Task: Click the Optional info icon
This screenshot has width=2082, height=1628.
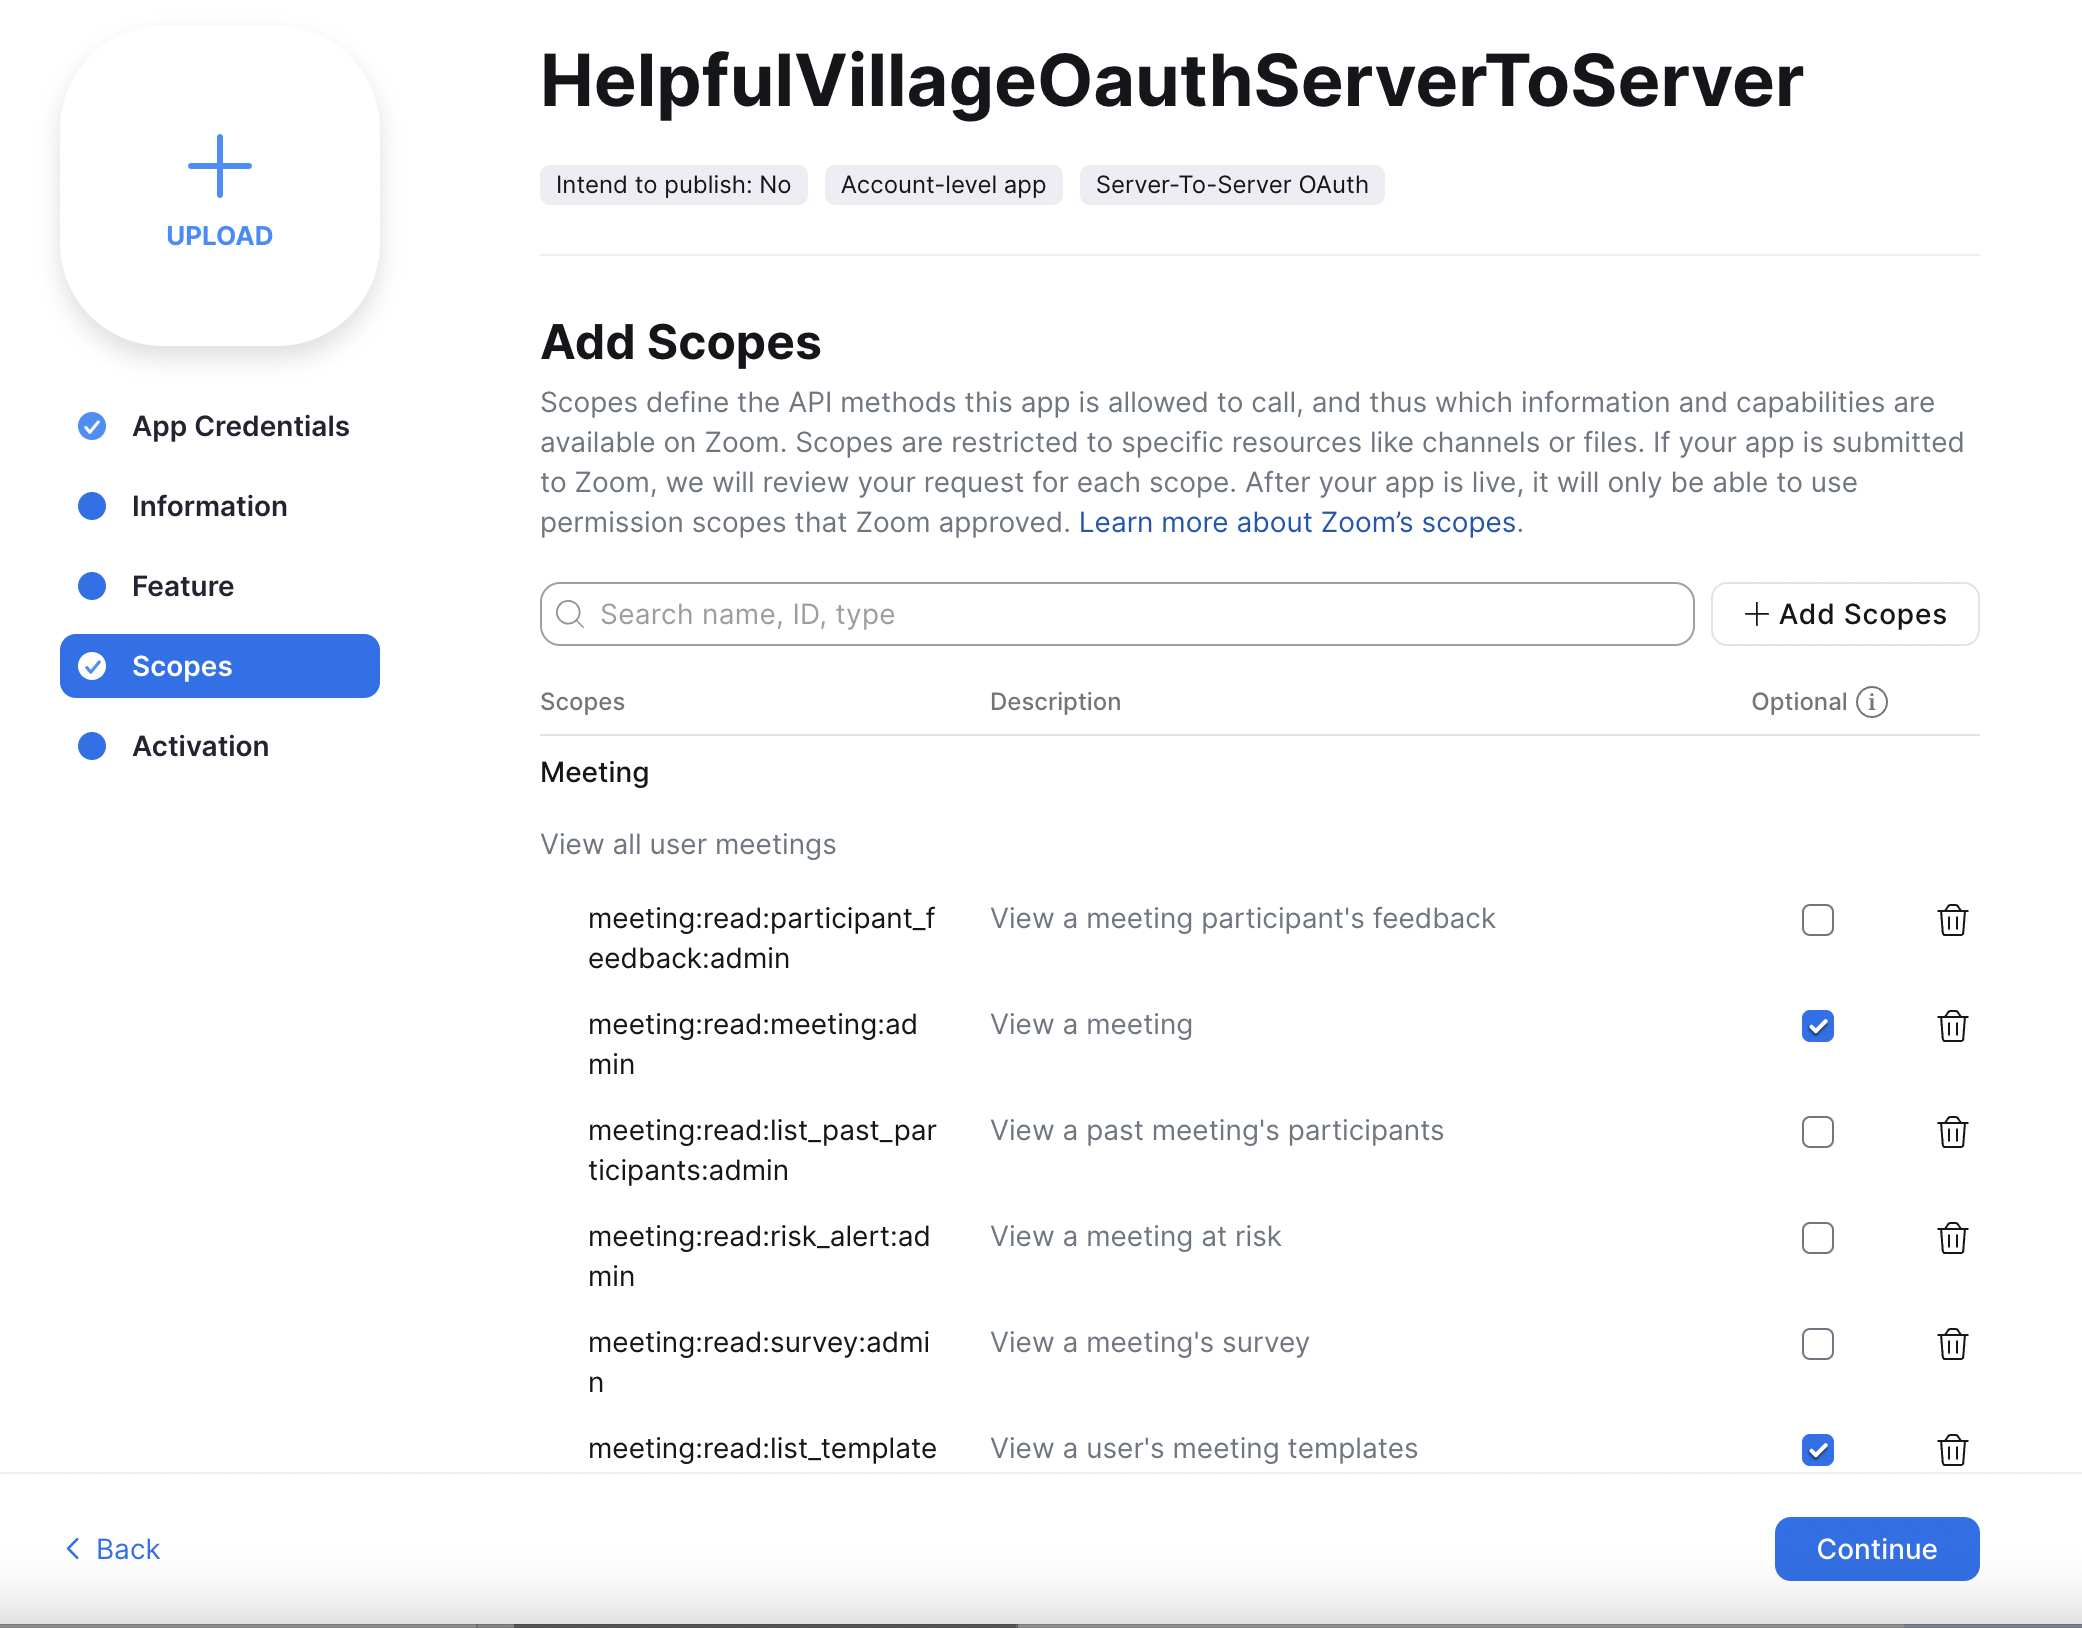Action: pos(1872,702)
